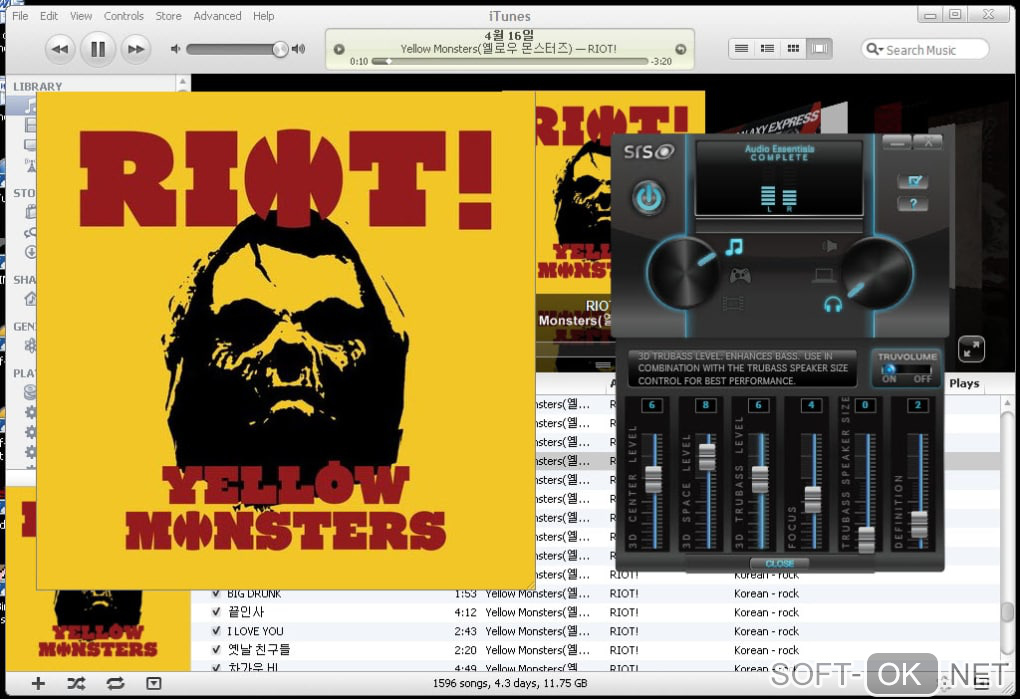Toggle the TruVolume switch
Screen dimensions: 1020x699
click(905, 369)
